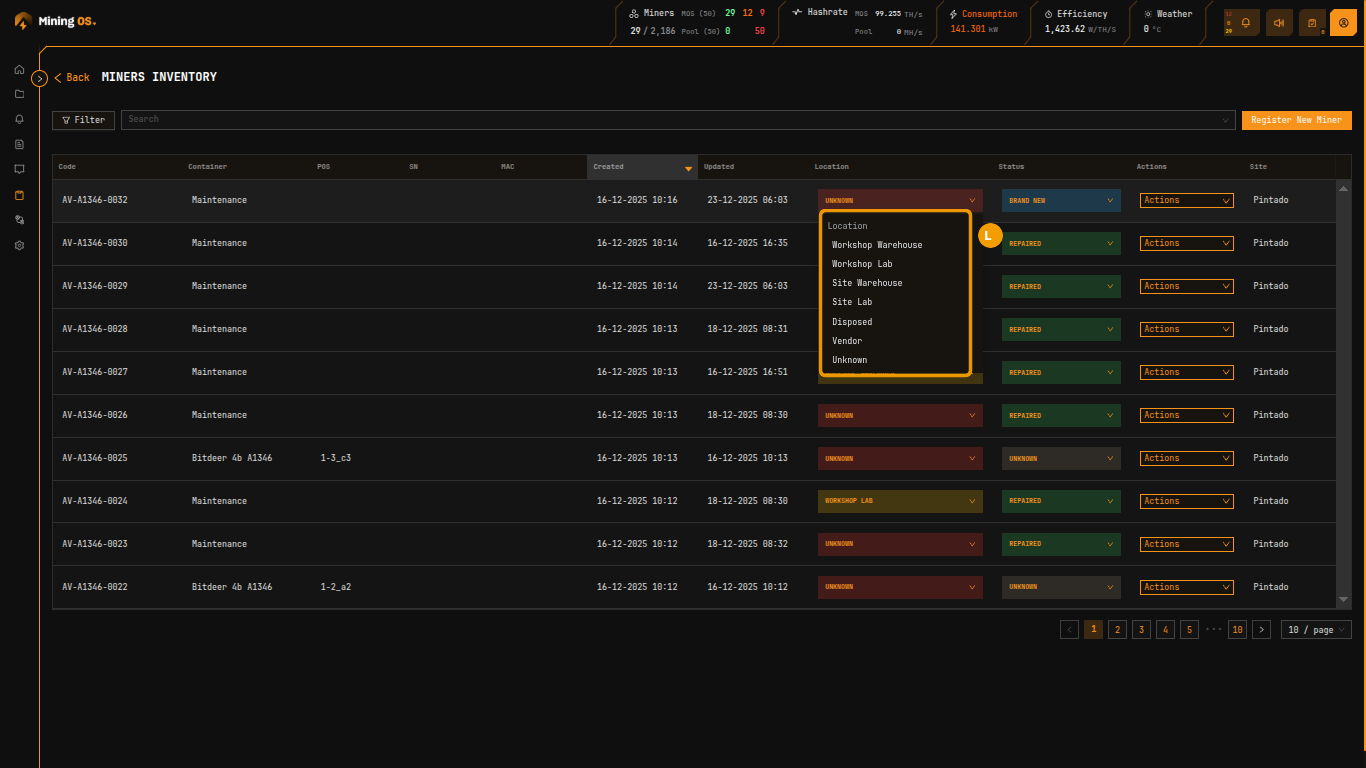Viewport: 1366px width, 768px height.
Task: Open notifications bell in top header
Action: [x=1246, y=22]
